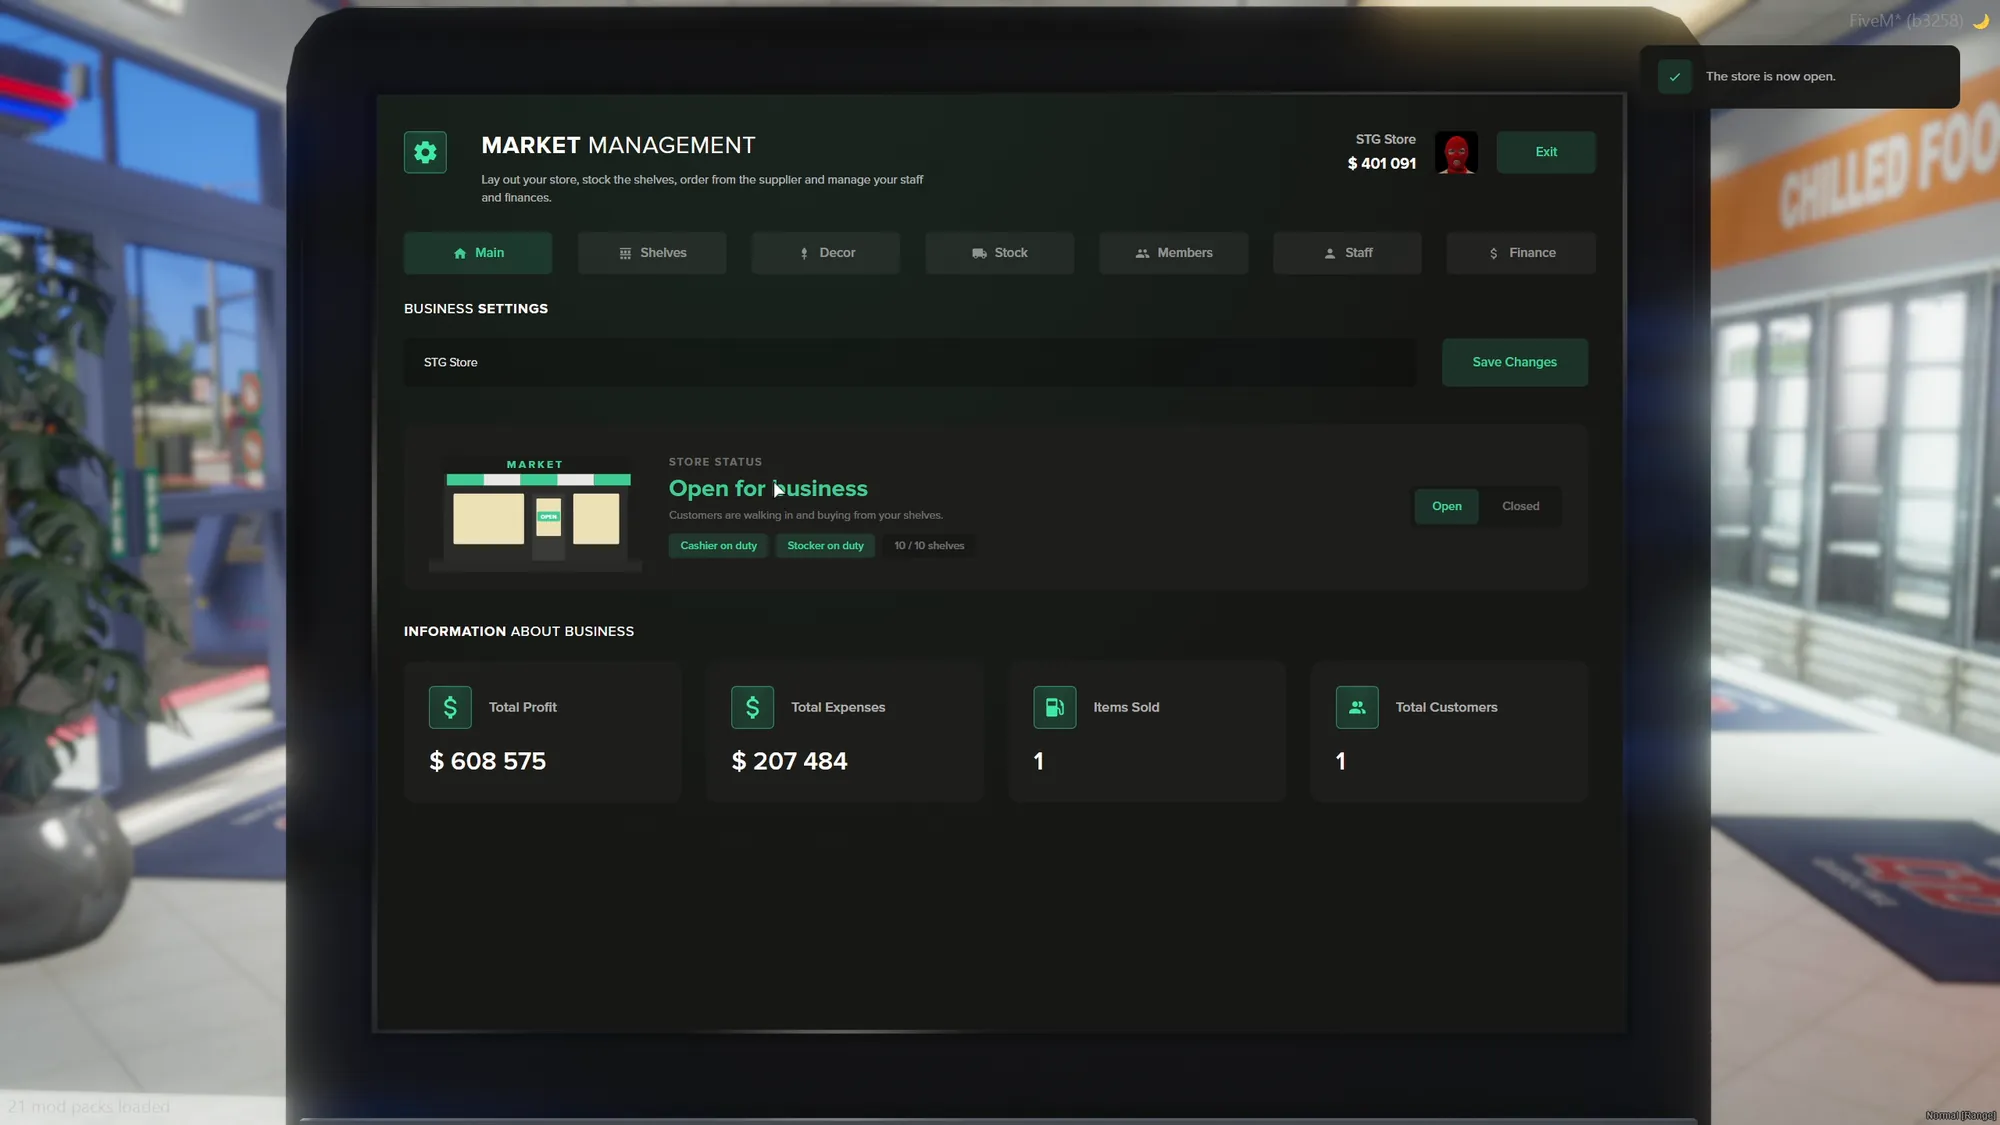Open the Members tab
2000x1125 pixels.
[x=1174, y=253]
